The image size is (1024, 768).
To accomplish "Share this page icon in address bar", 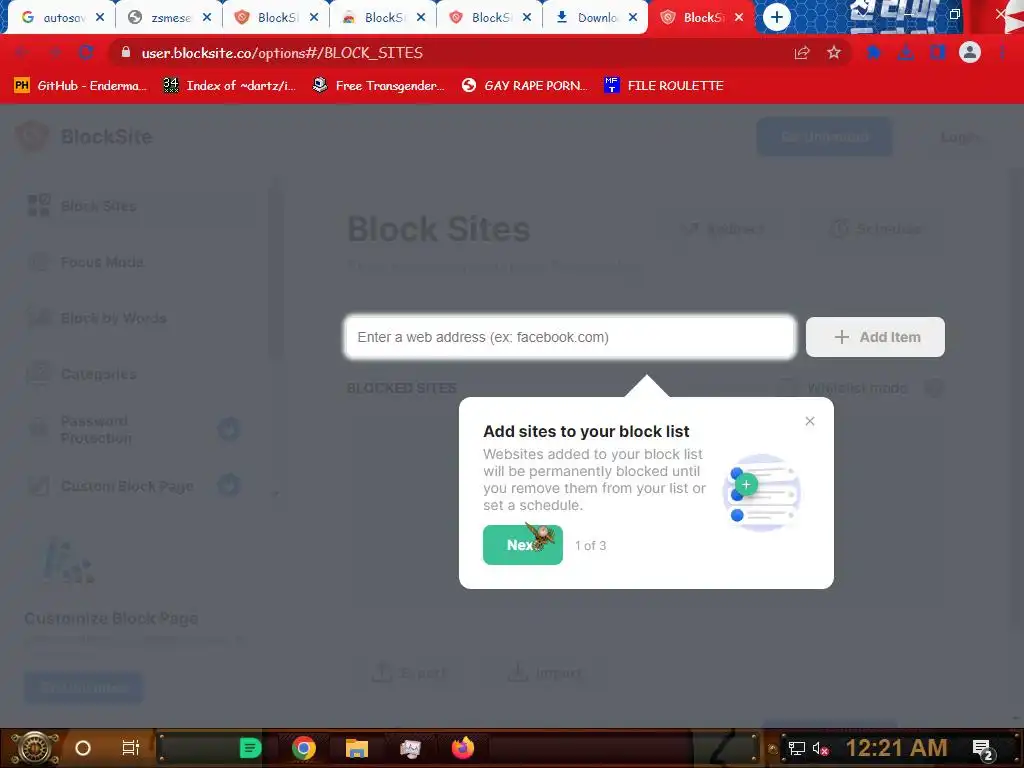I will [802, 53].
